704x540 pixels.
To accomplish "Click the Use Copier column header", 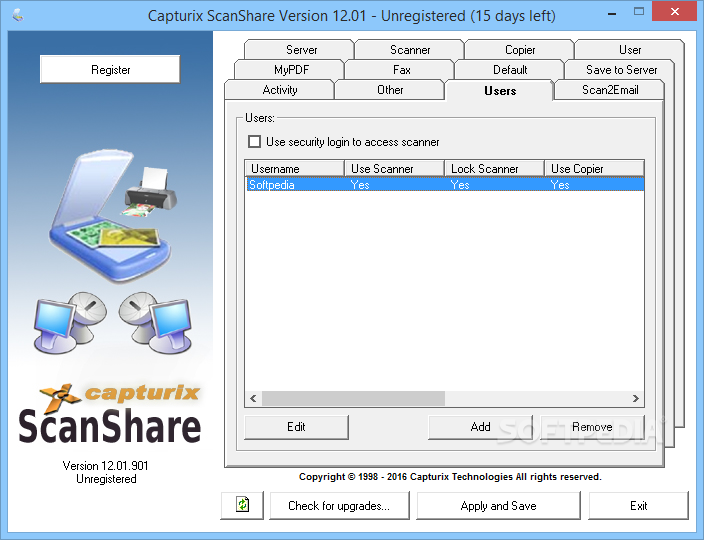I will click(594, 168).
